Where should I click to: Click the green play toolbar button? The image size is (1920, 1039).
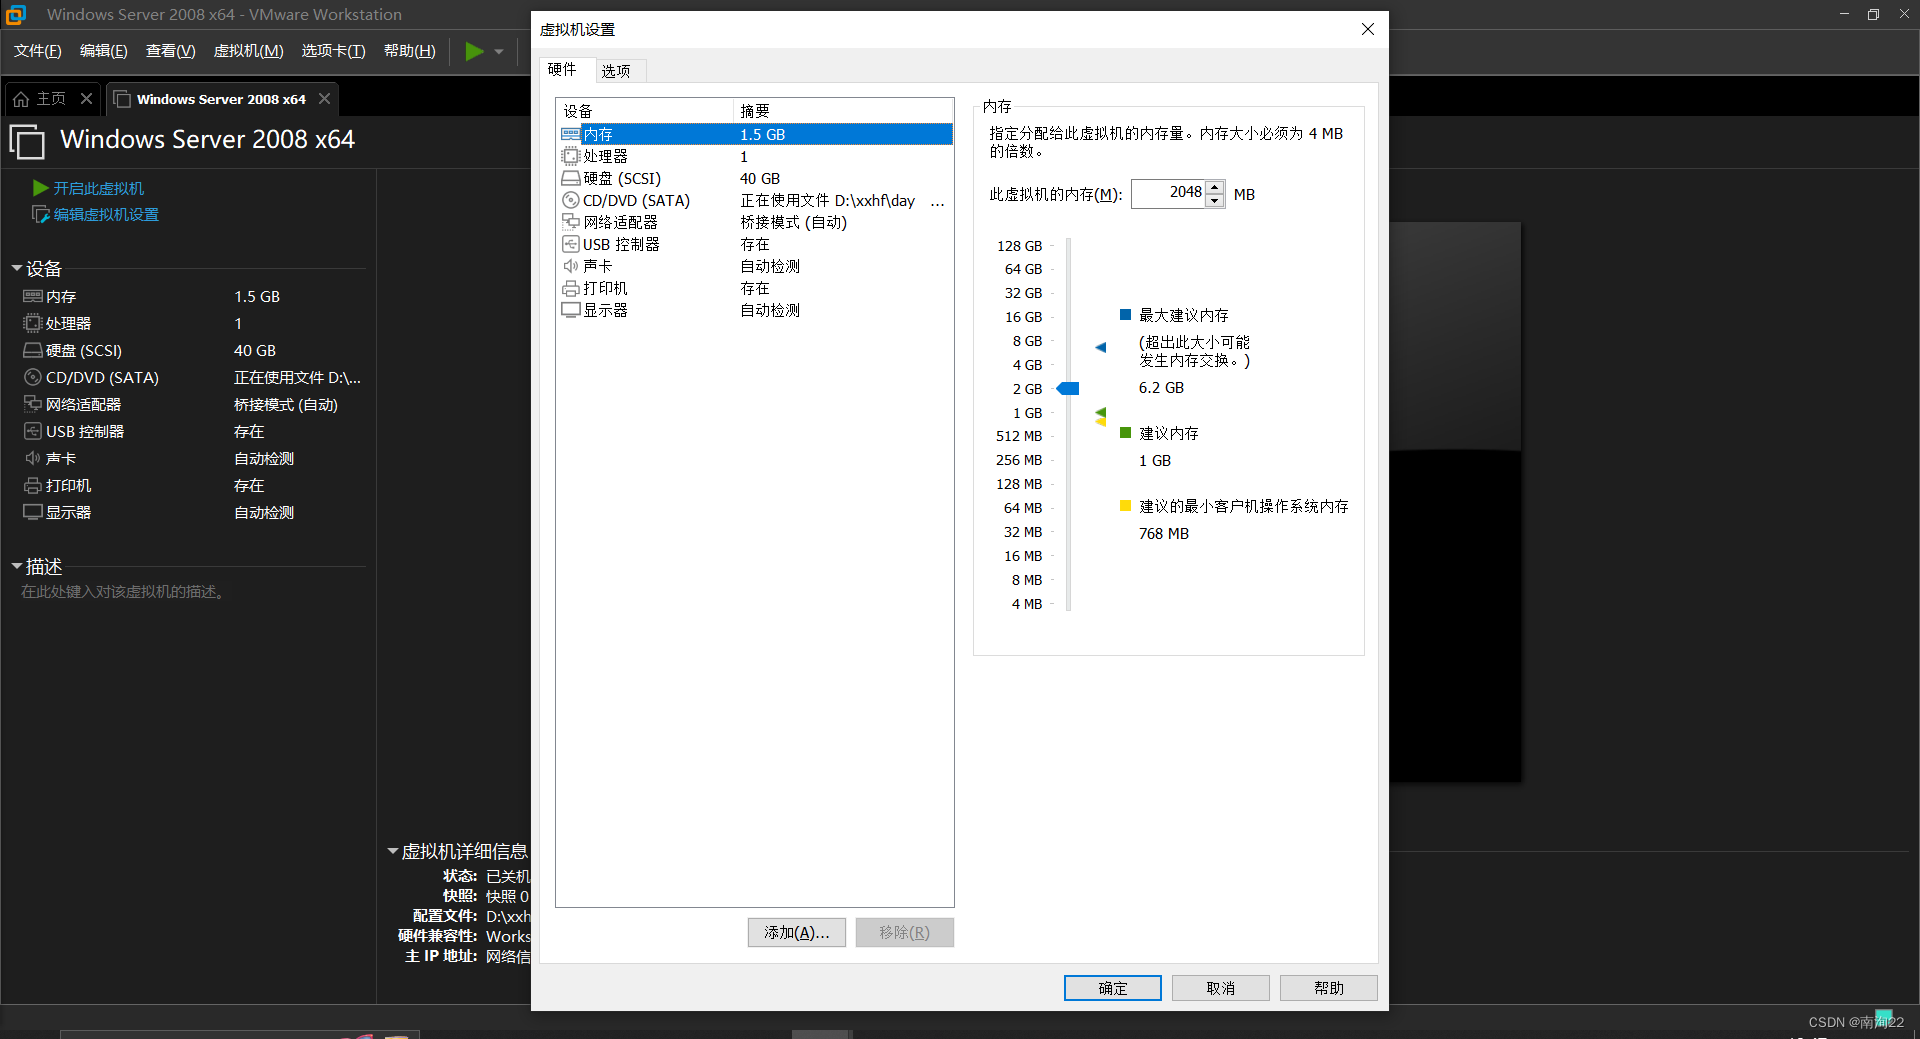(x=474, y=51)
